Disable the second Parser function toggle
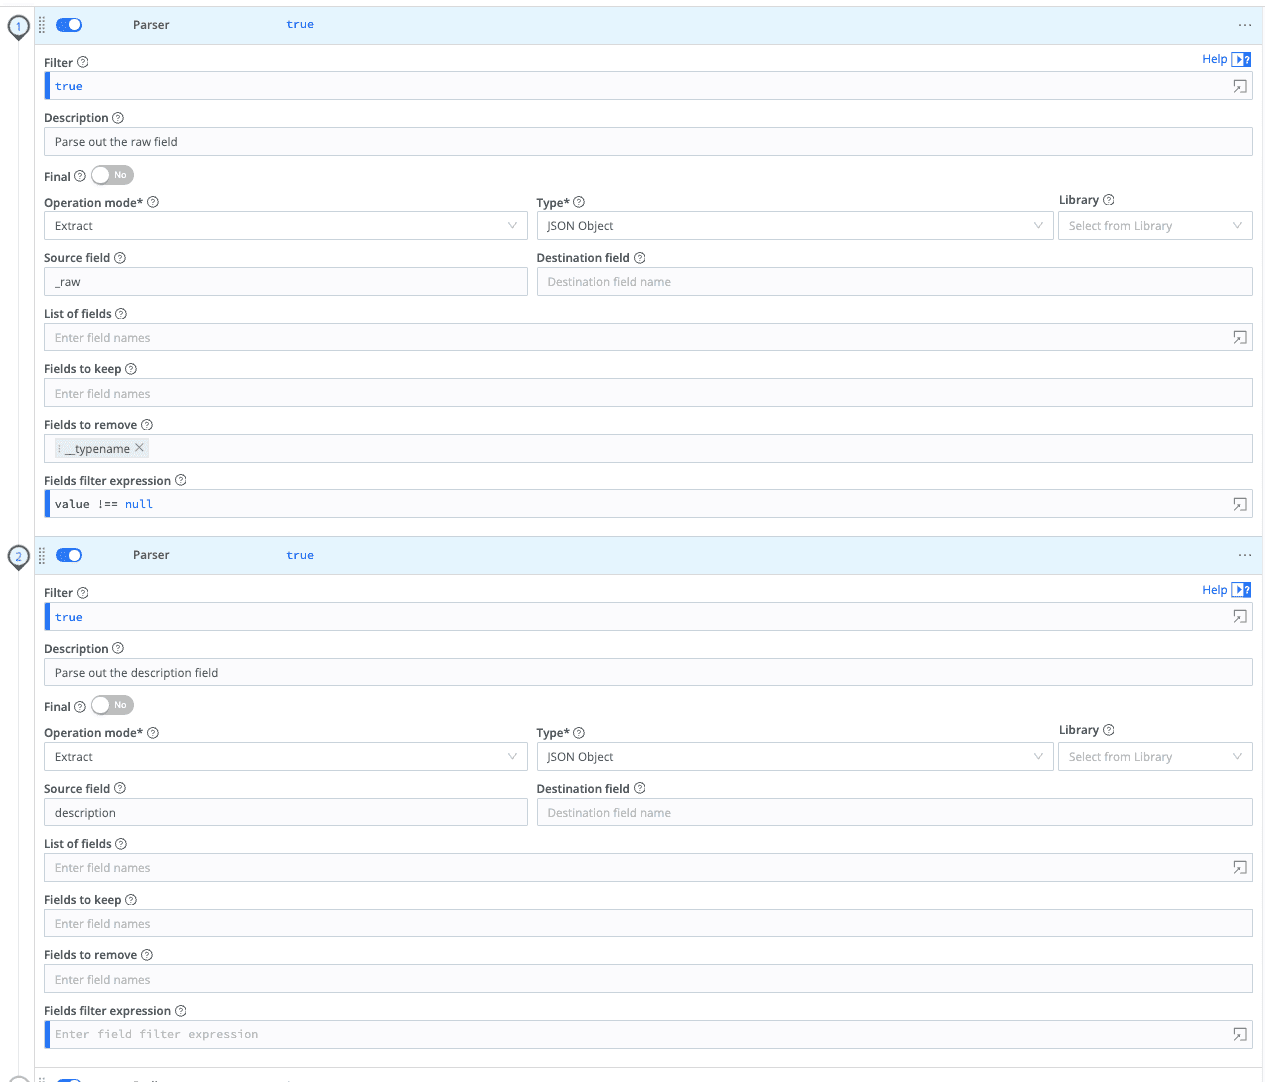Image resolution: width=1265 pixels, height=1082 pixels. pyautogui.click(x=69, y=555)
